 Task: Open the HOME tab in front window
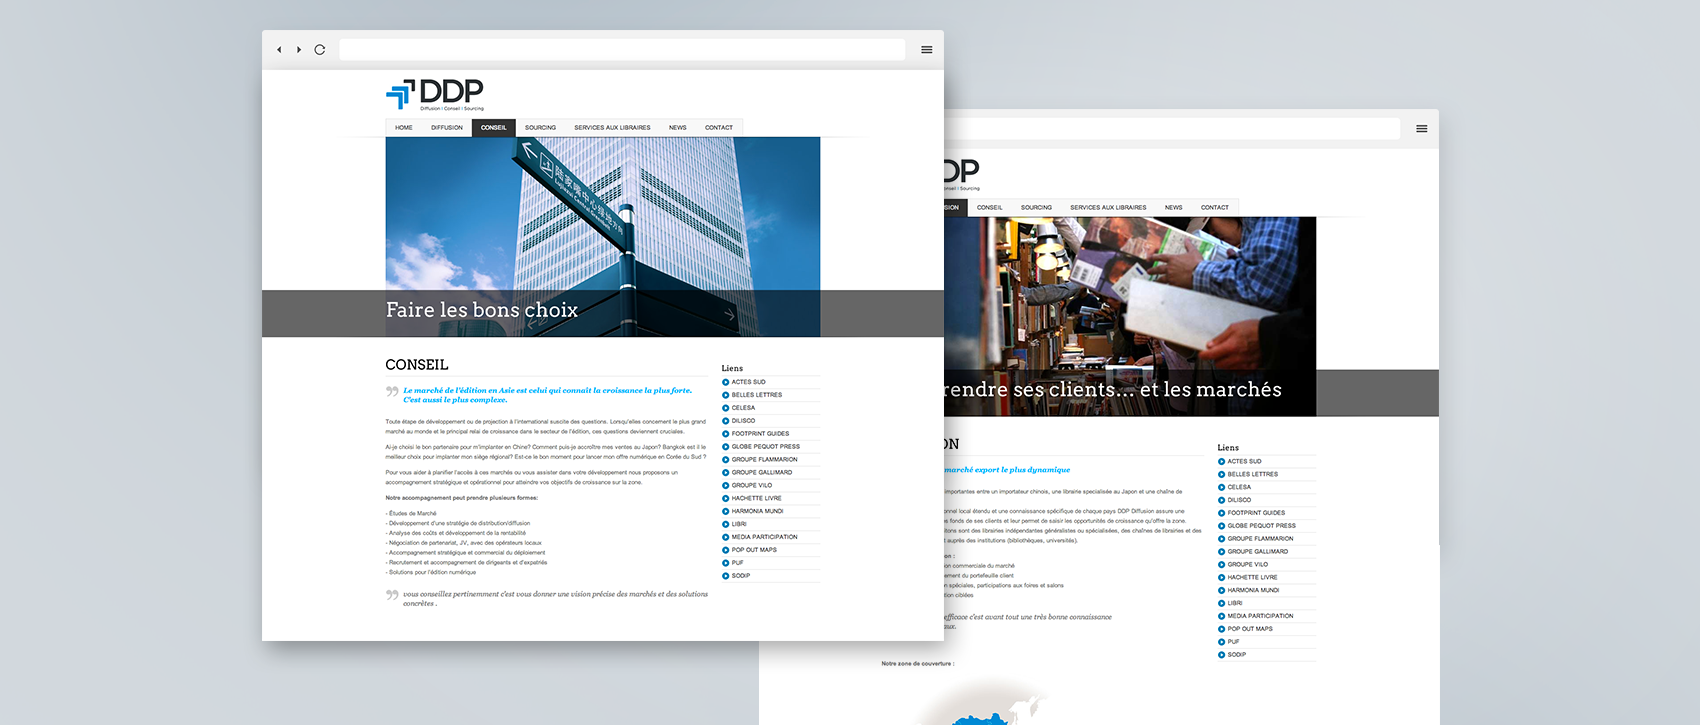pos(404,127)
